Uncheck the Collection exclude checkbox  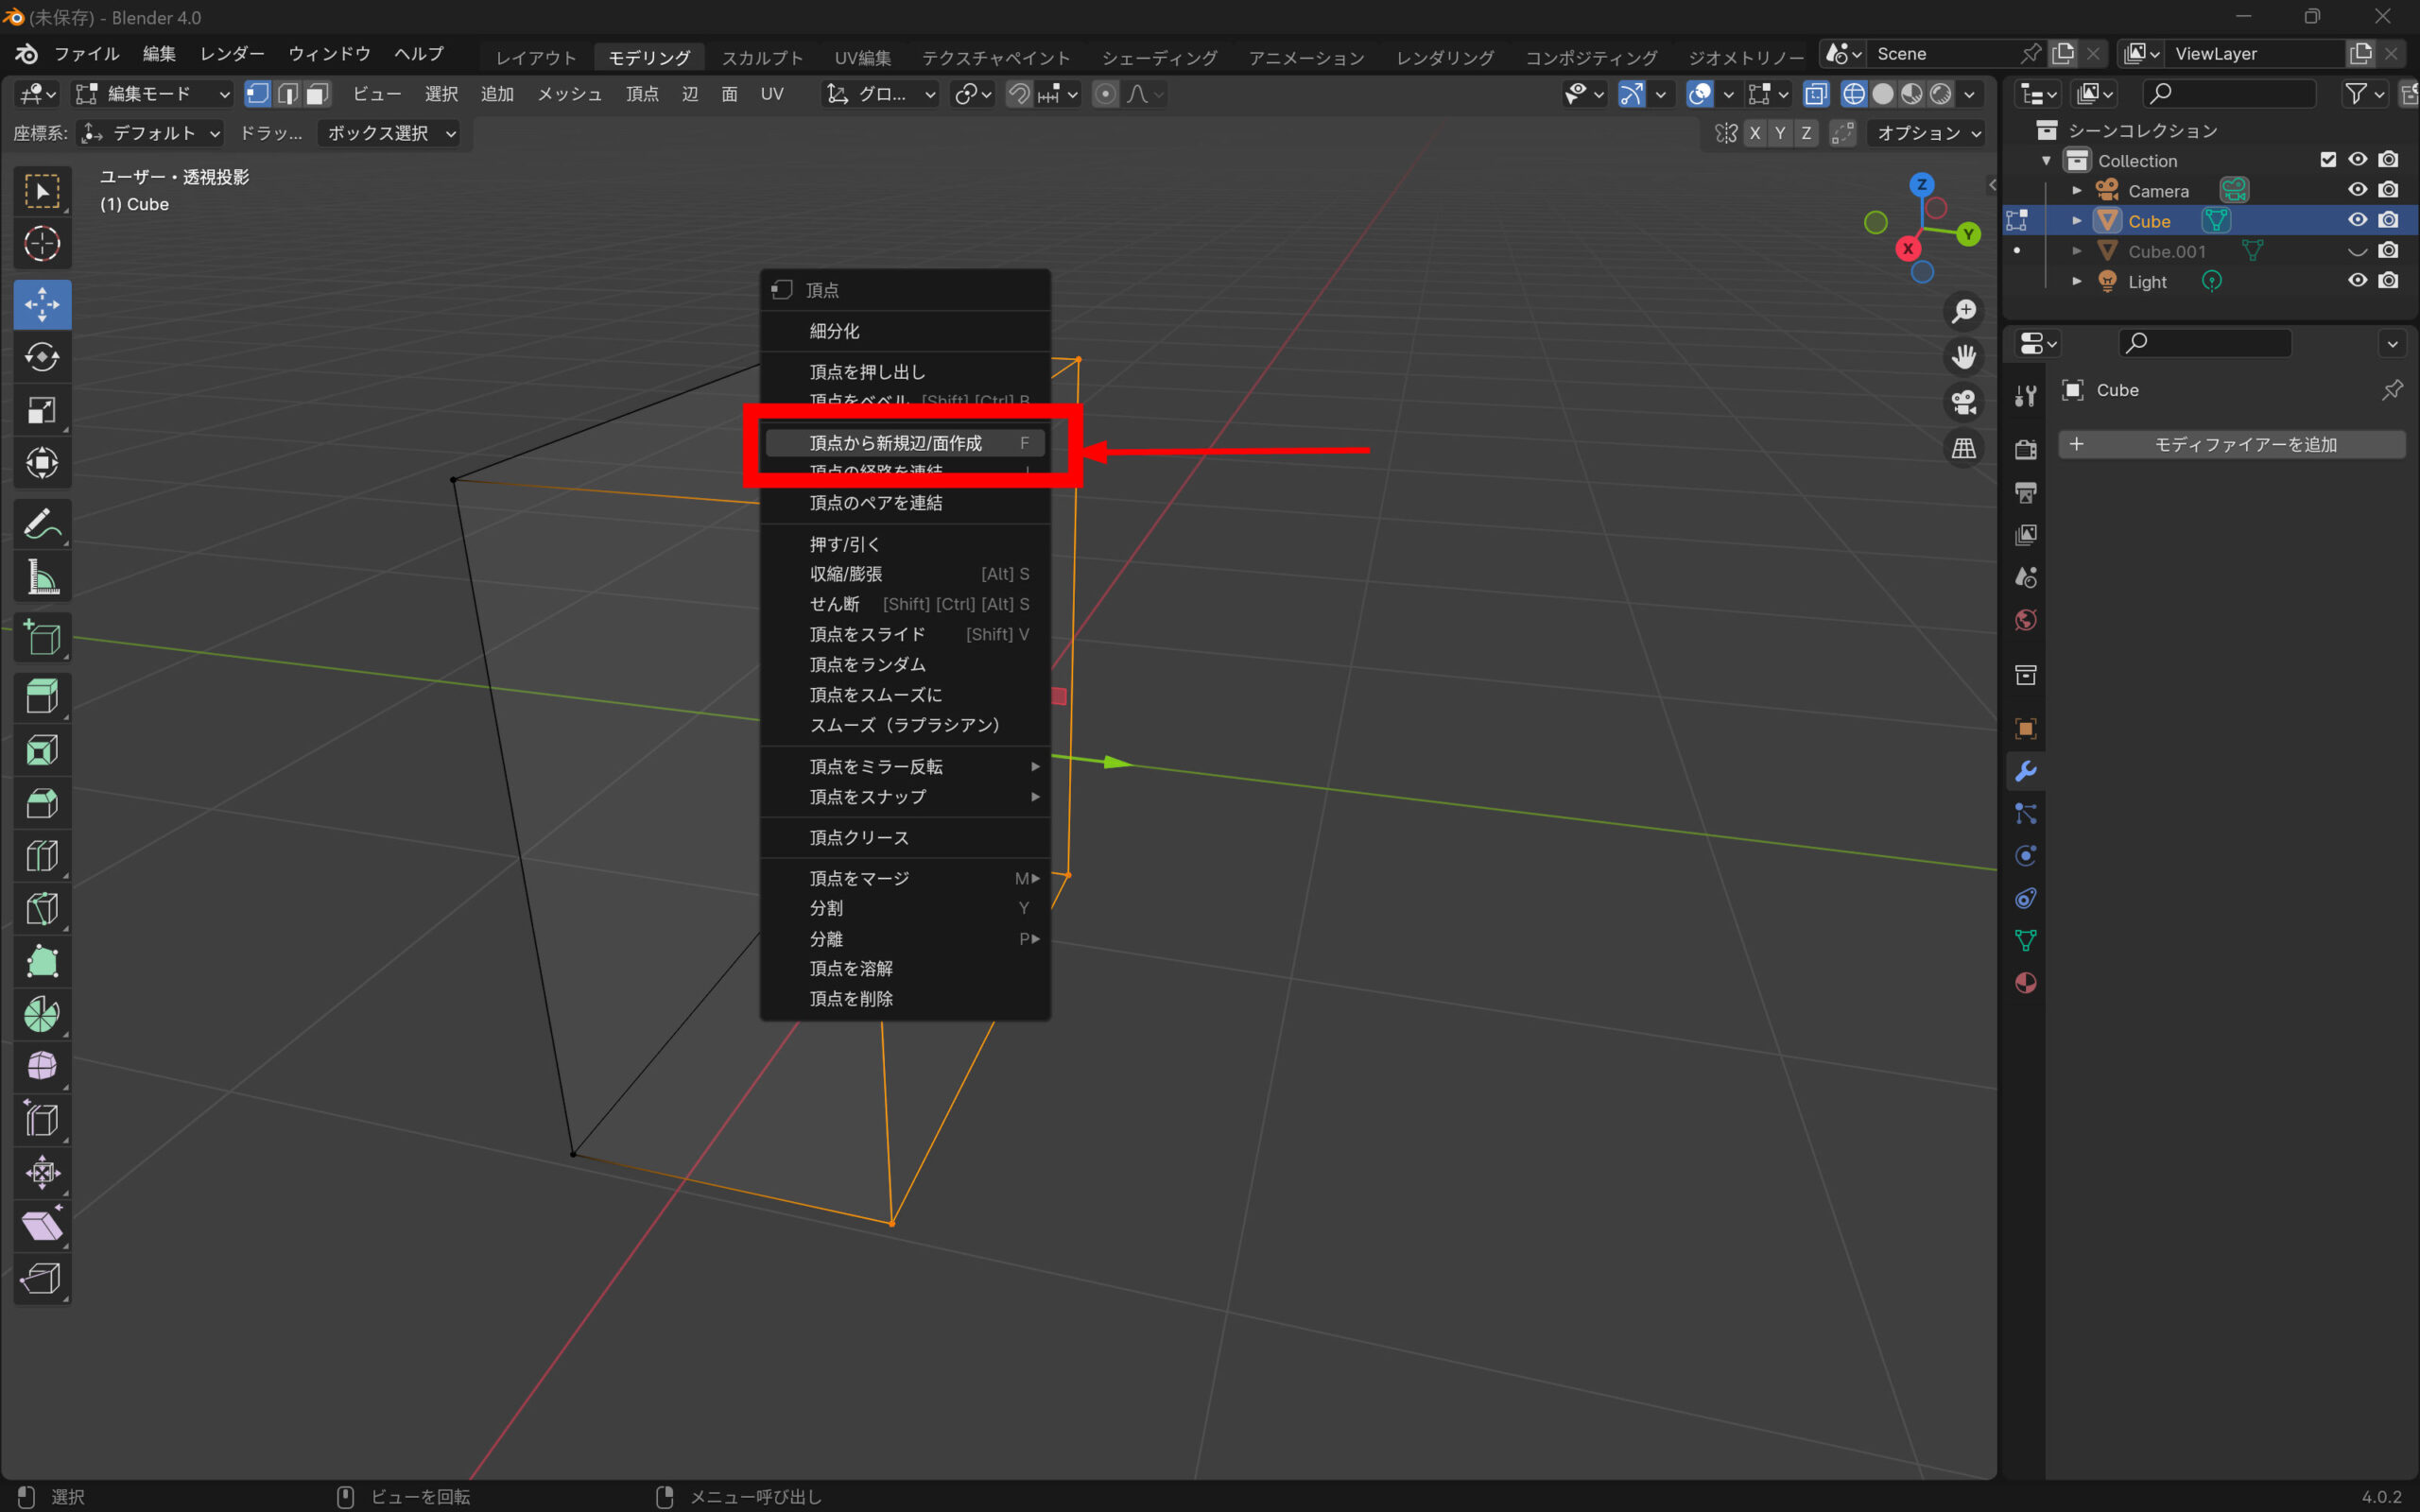[2328, 160]
